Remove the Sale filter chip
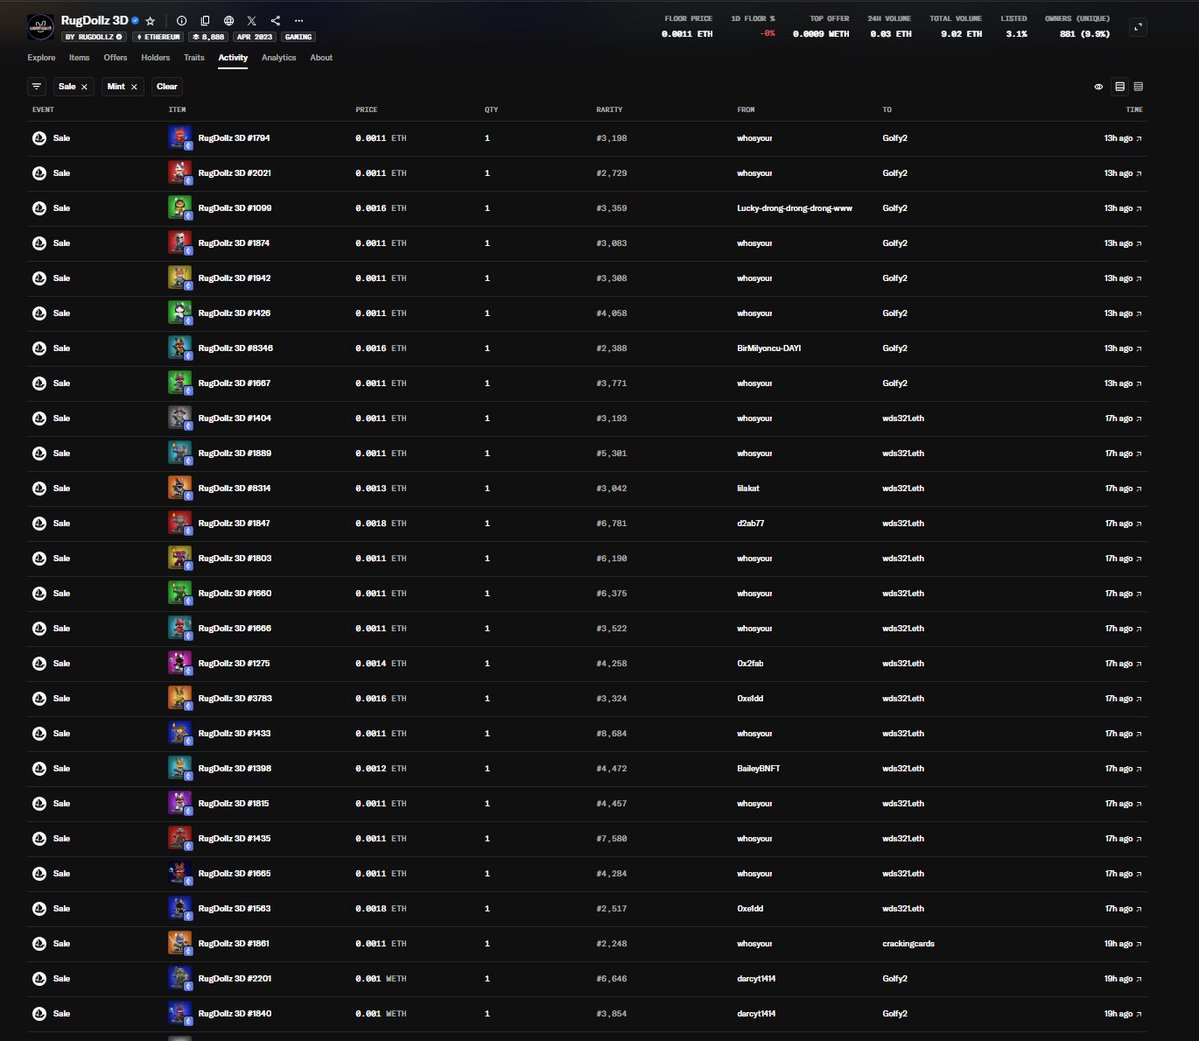 pos(84,87)
